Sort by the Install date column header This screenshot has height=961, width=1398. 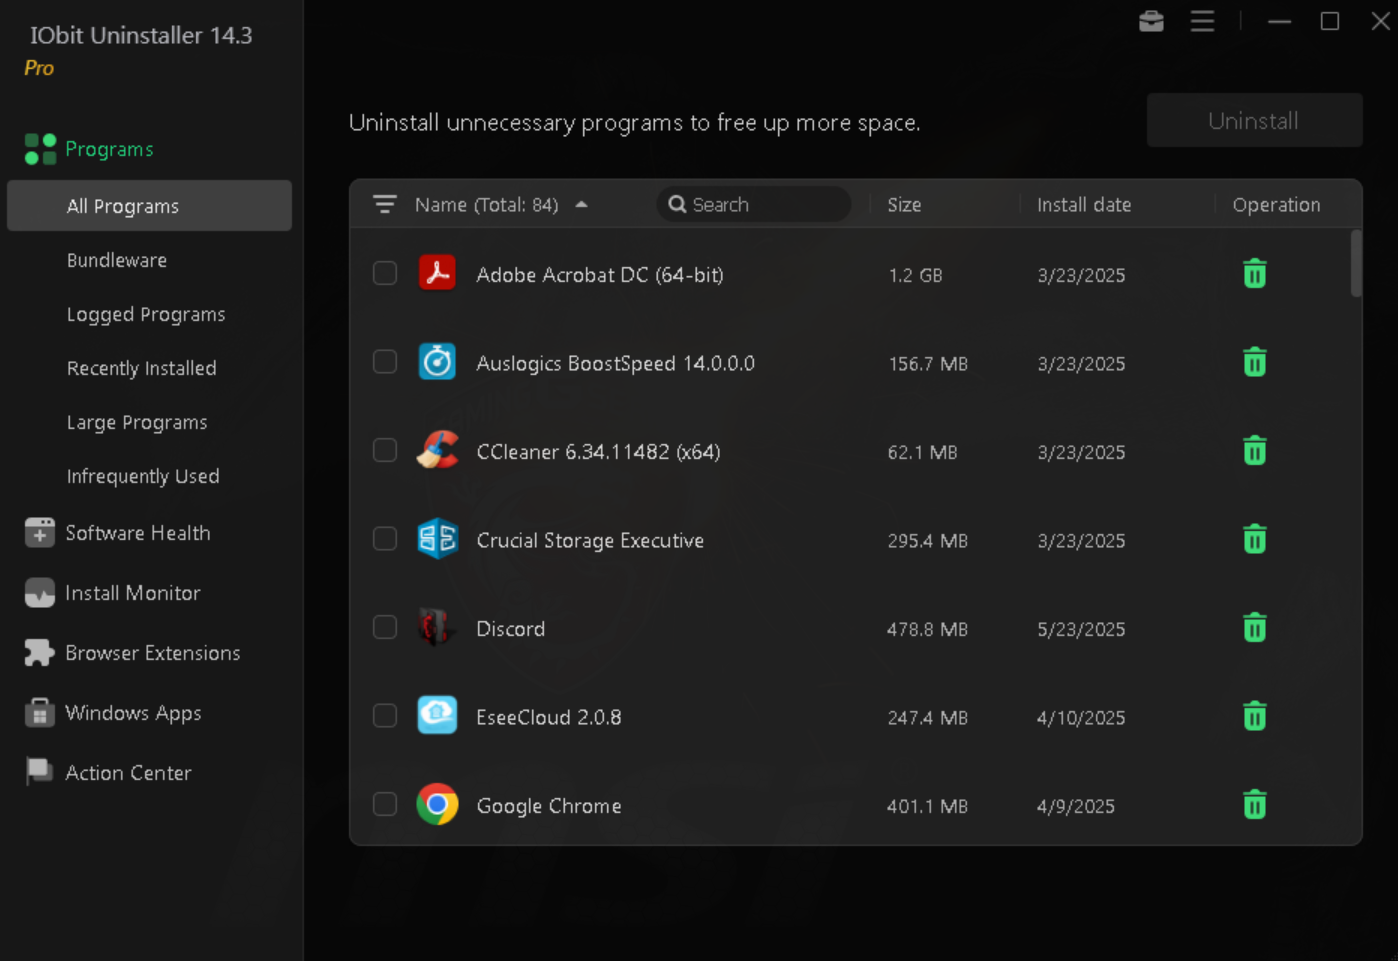click(x=1084, y=205)
